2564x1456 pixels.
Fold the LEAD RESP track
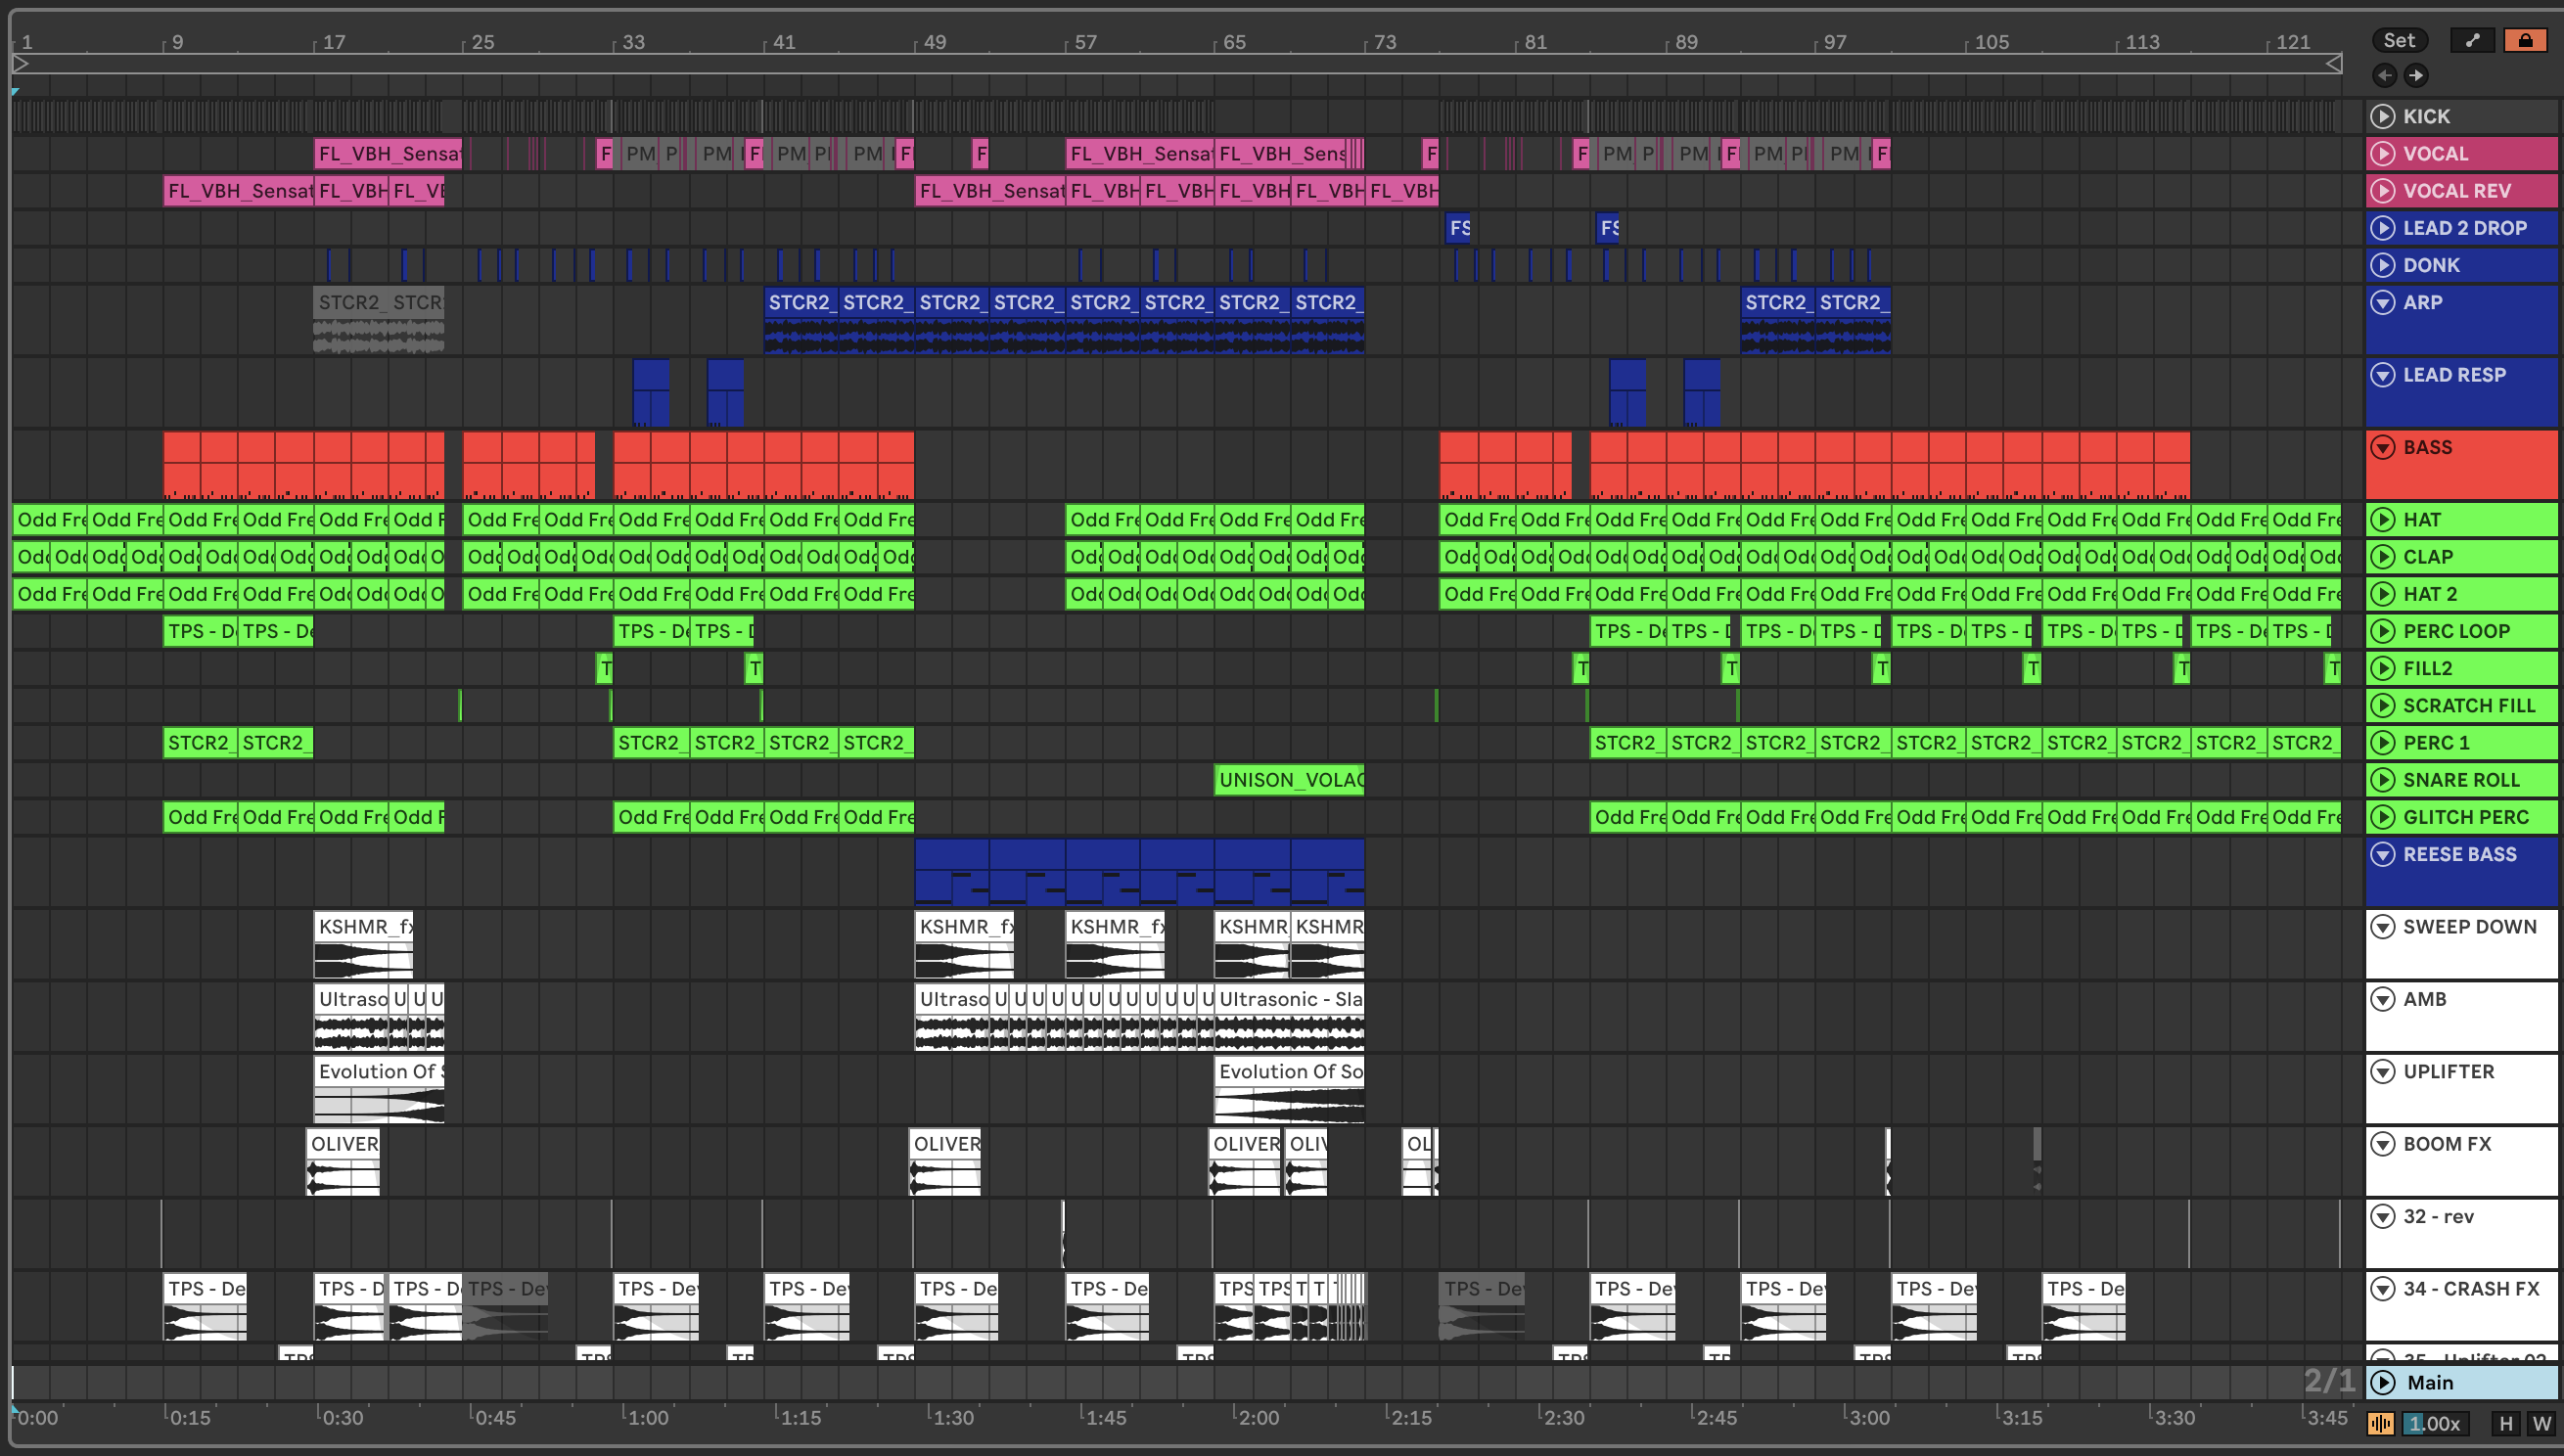(2383, 374)
